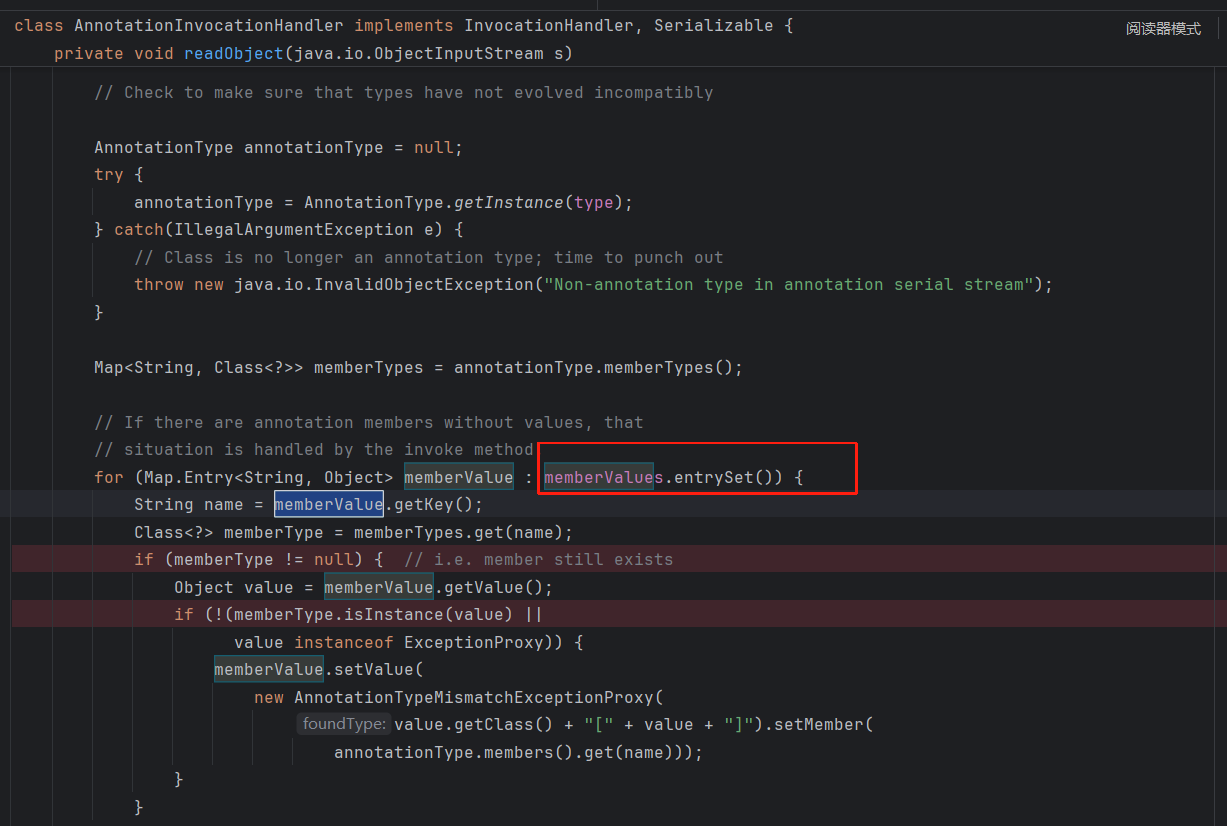Click the highlighted memberValues field in the for loop
The width and height of the screenshot is (1227, 826).
pyautogui.click(x=603, y=477)
